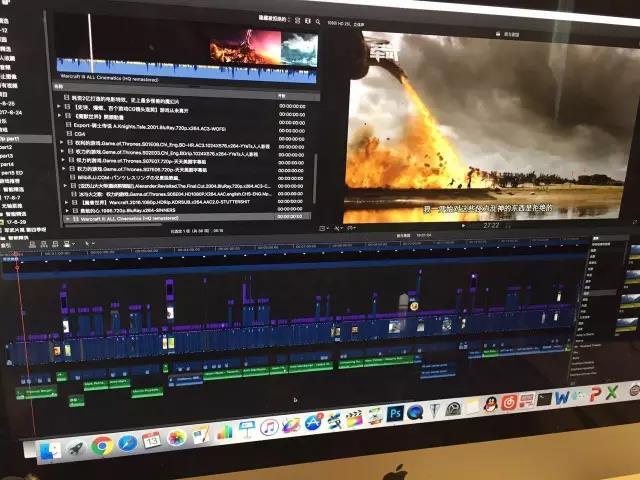Launch Photoshop from the Dock
Image resolution: width=640 pixels, height=480 pixels.
tap(395, 413)
